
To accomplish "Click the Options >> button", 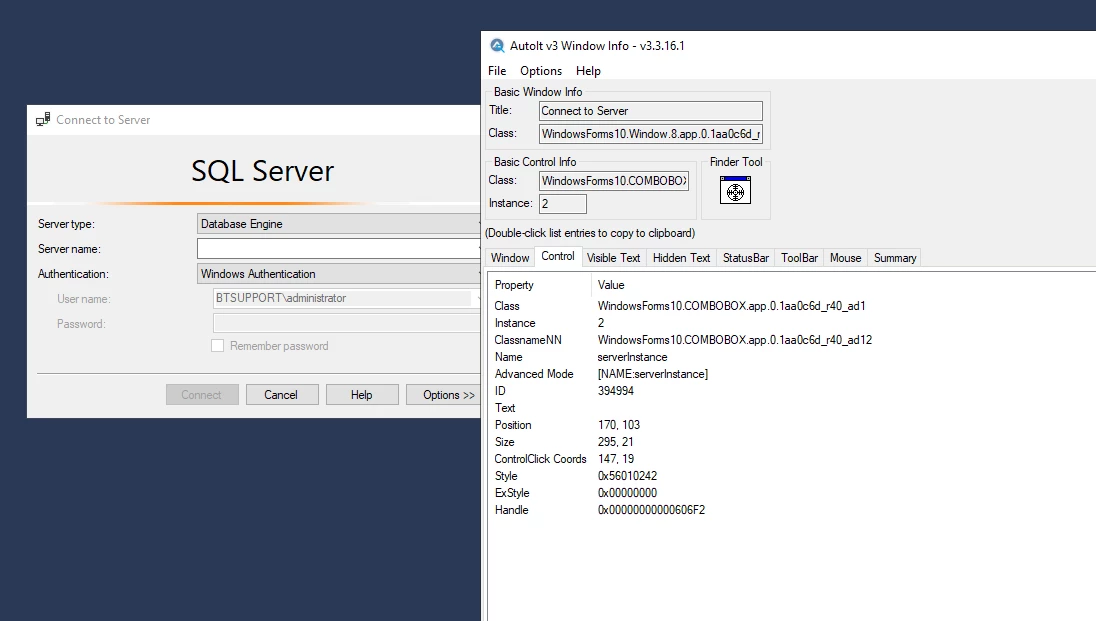I will click(x=443, y=394).
